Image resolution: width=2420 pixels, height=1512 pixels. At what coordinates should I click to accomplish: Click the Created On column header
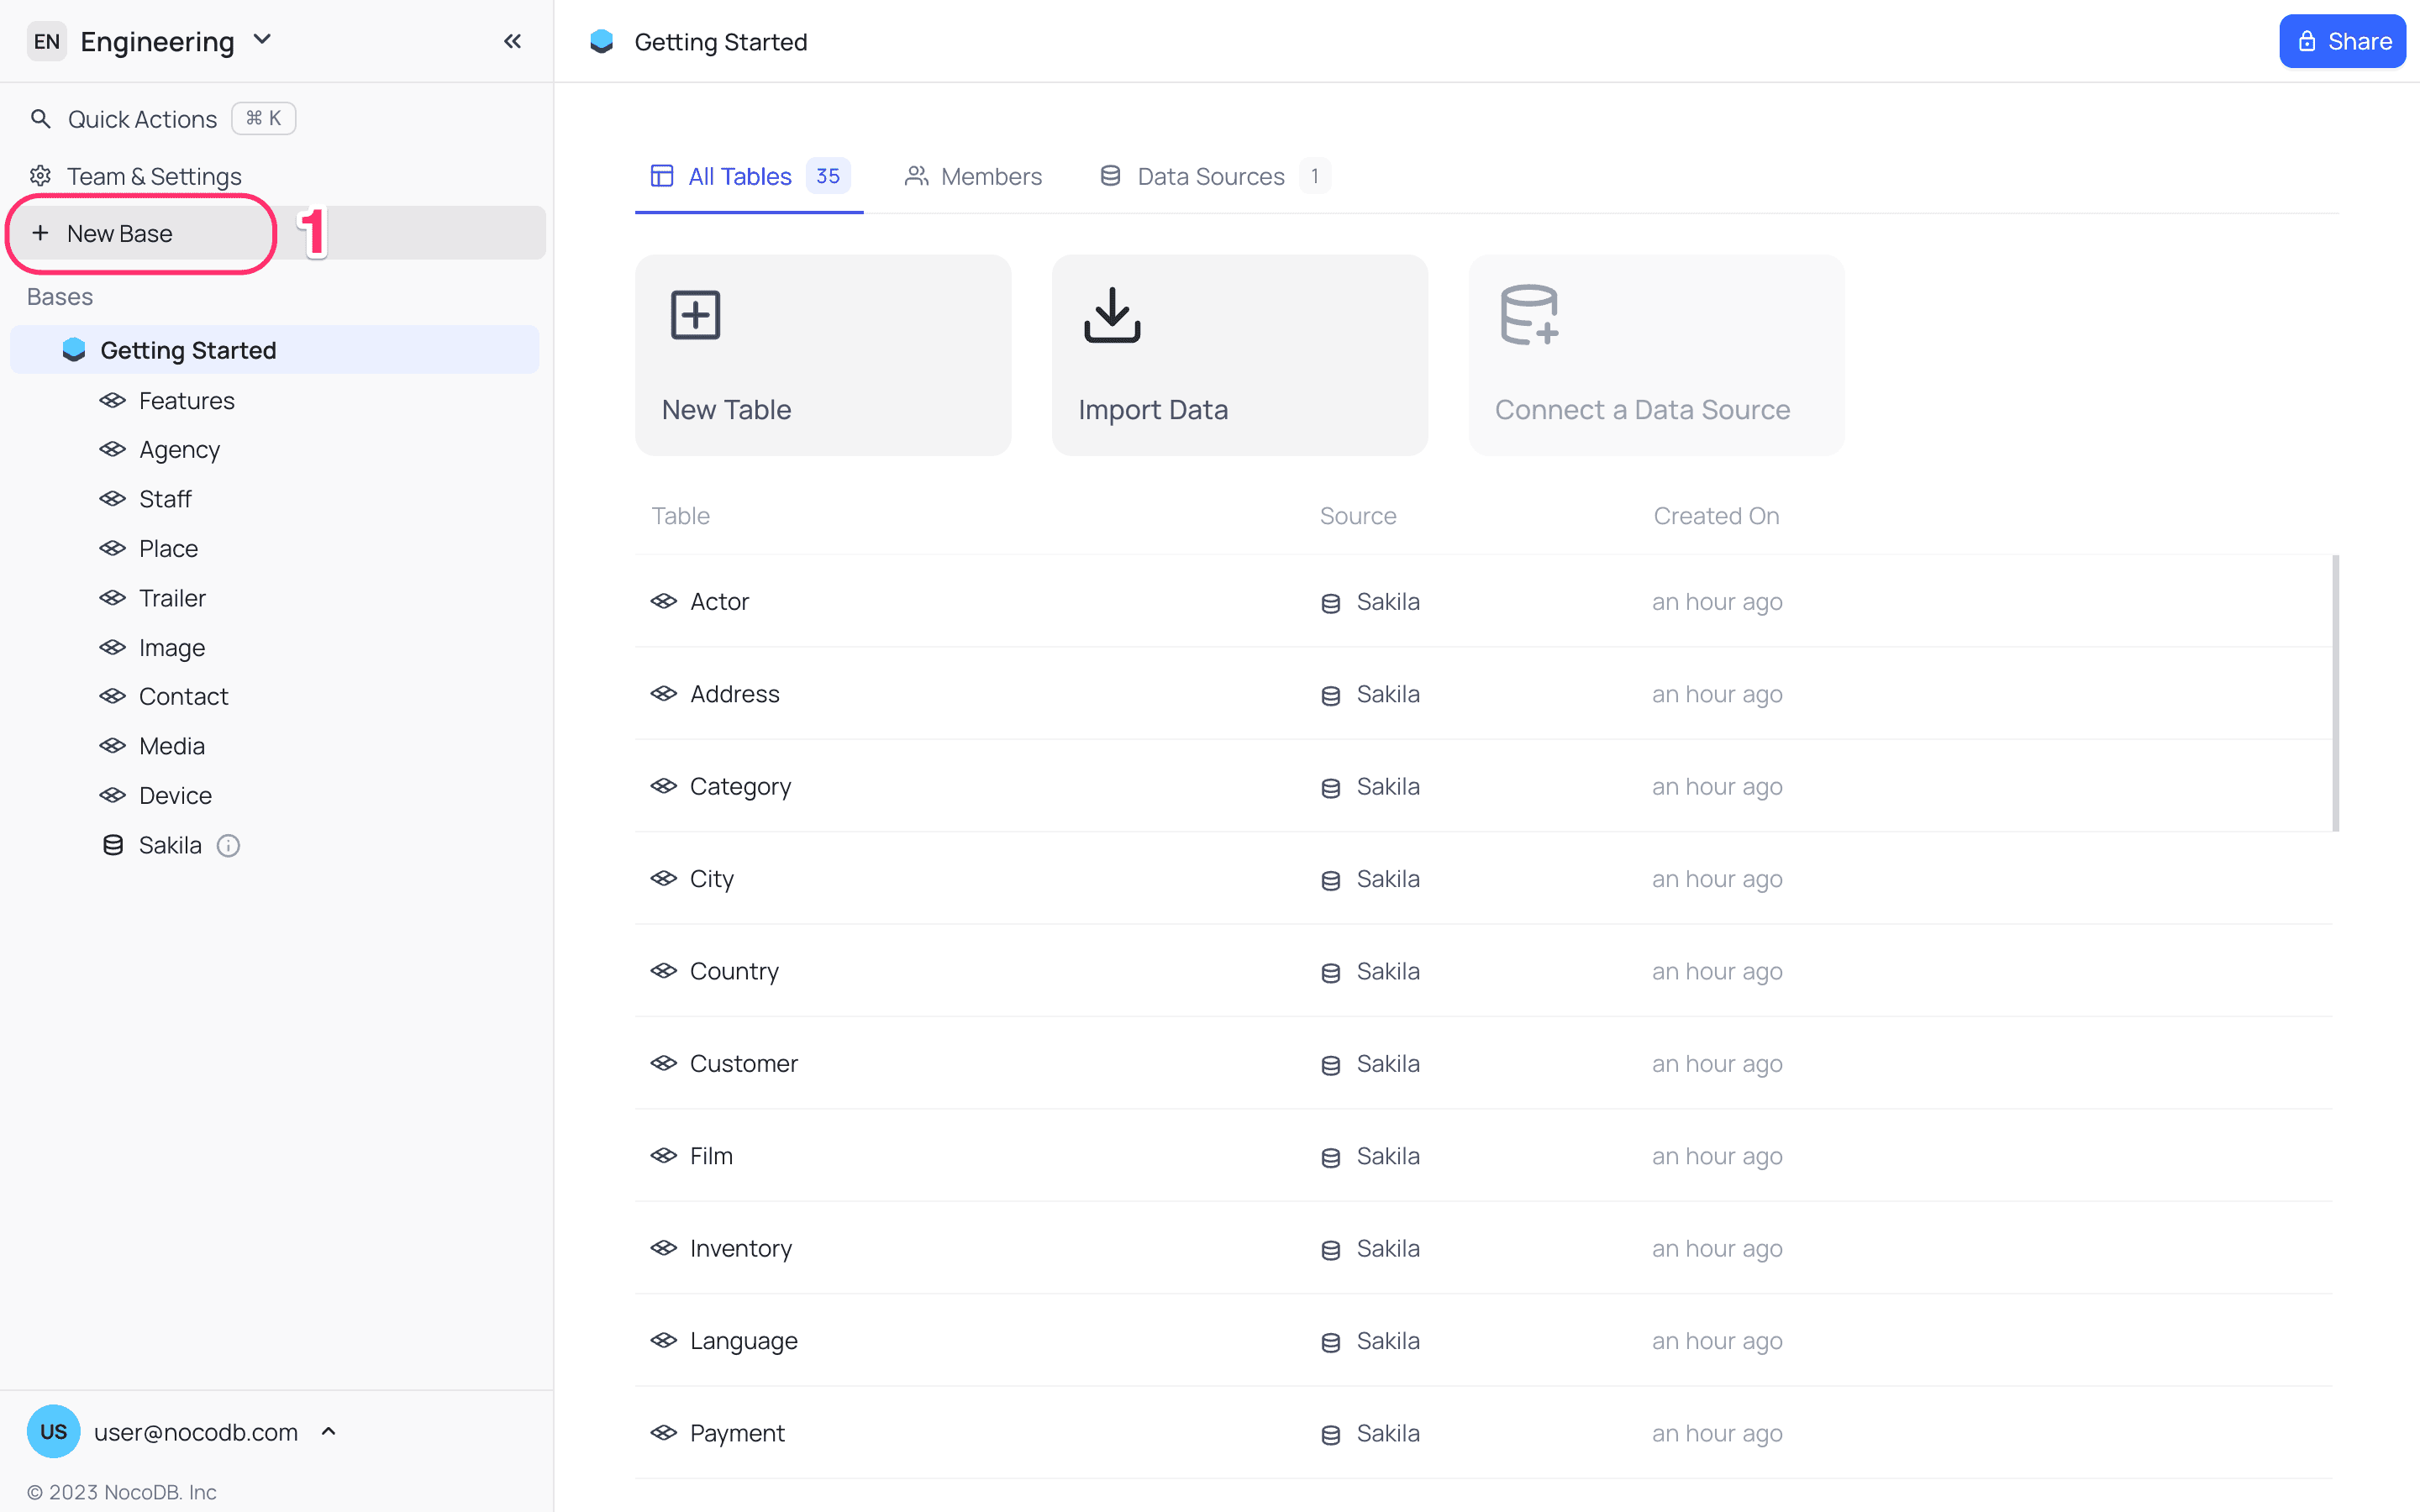pyautogui.click(x=1717, y=516)
